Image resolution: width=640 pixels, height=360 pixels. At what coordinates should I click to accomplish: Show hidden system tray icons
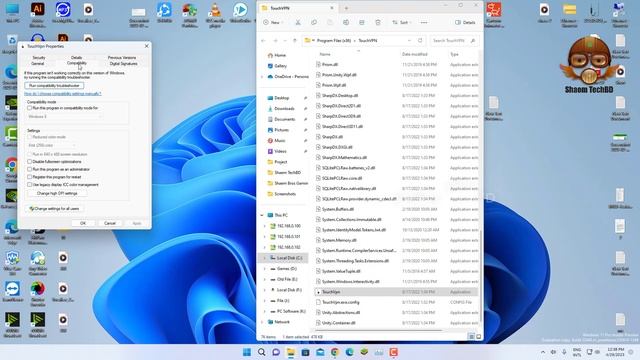543,352
